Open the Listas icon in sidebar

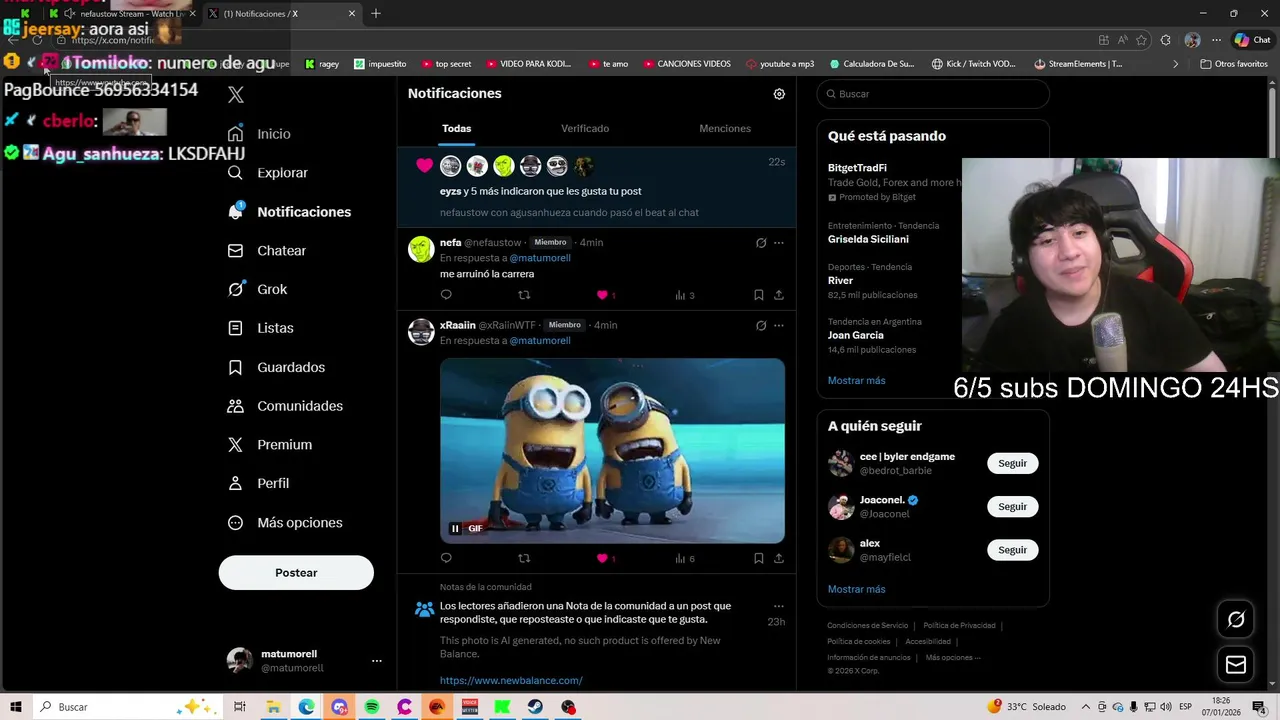click(x=235, y=328)
